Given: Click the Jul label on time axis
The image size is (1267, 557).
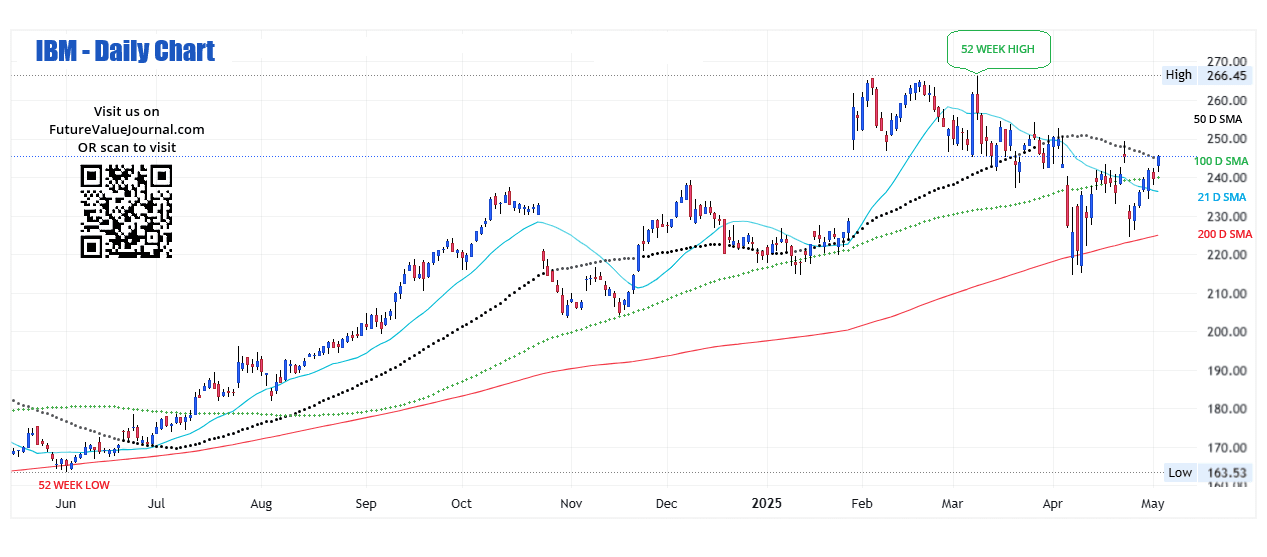Looking at the screenshot, I should coord(157,504).
